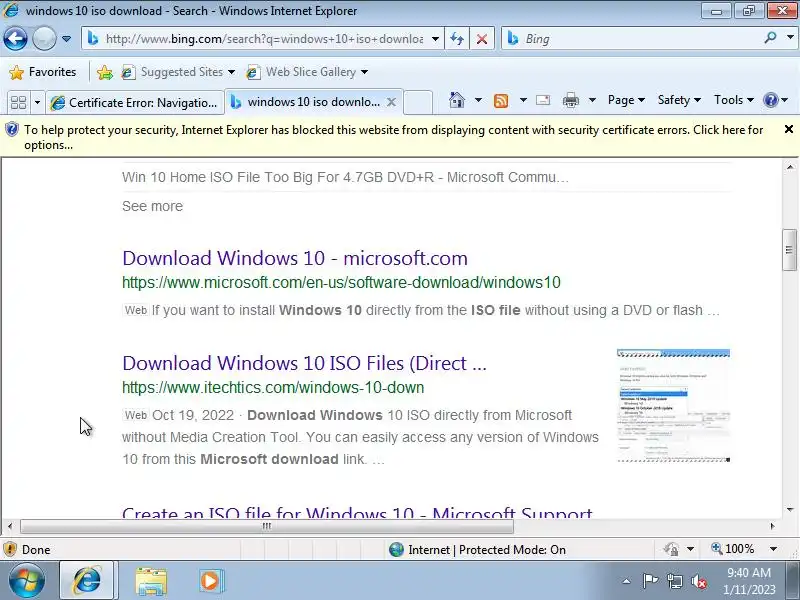800x600 pixels.
Task: Click the See more link
Action: [x=152, y=206]
